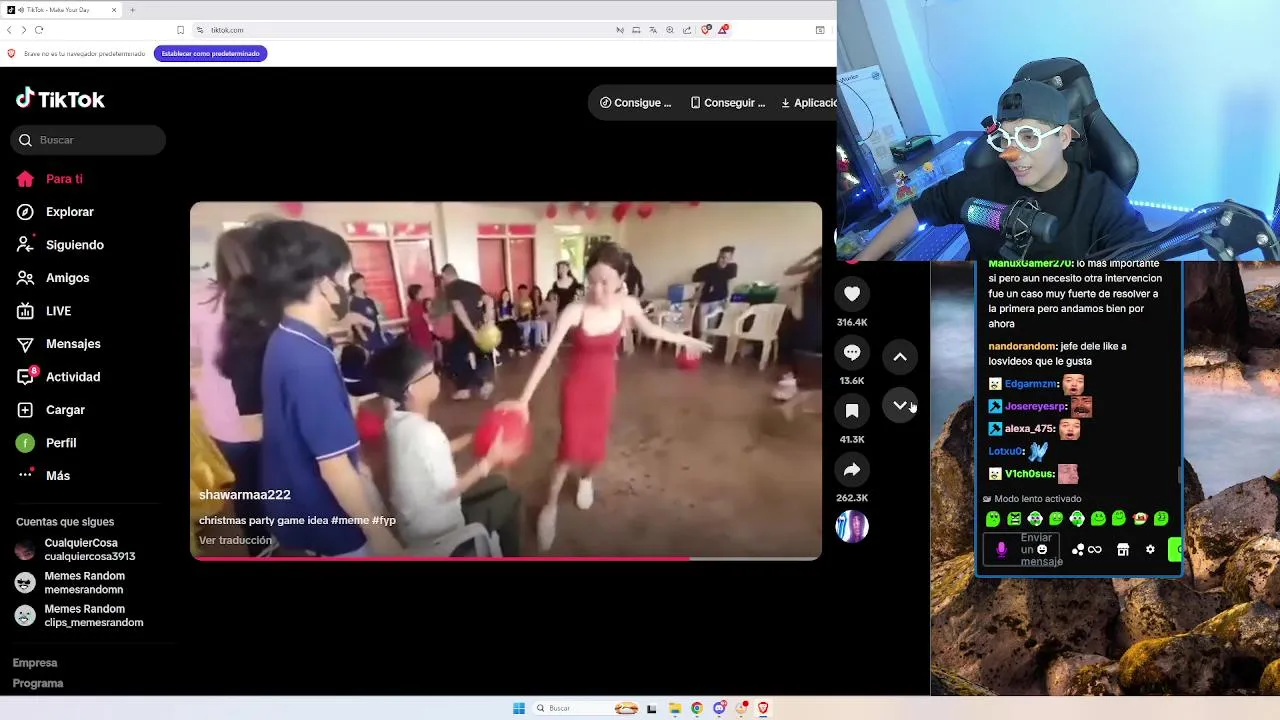The height and width of the screenshot is (720, 1280).
Task: Click the #meme hashtag in the caption
Action: tap(350, 521)
